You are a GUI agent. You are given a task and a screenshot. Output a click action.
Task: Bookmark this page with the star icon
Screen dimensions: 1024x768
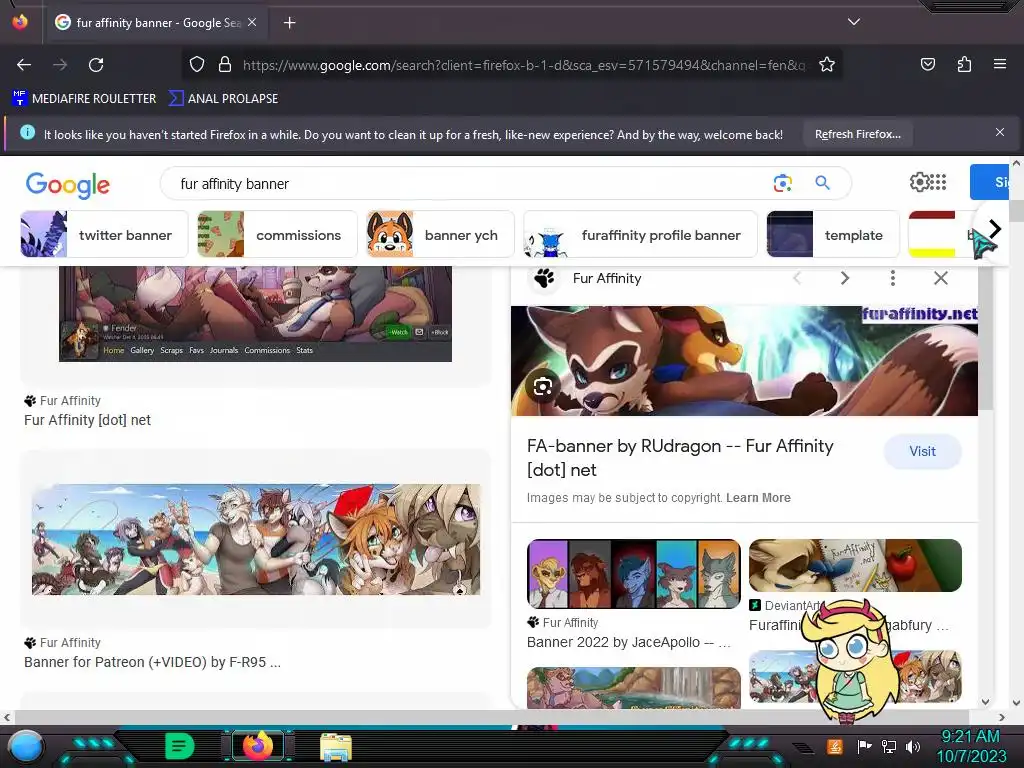pos(827,64)
